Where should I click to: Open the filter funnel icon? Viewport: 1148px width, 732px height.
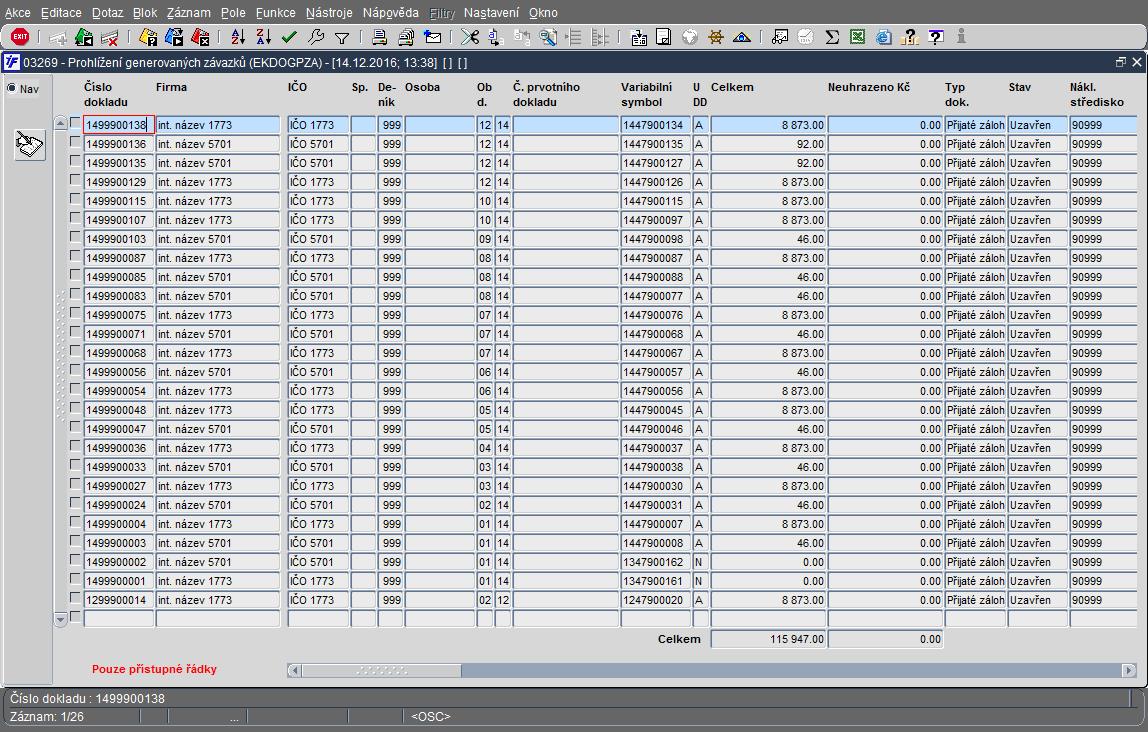click(341, 37)
